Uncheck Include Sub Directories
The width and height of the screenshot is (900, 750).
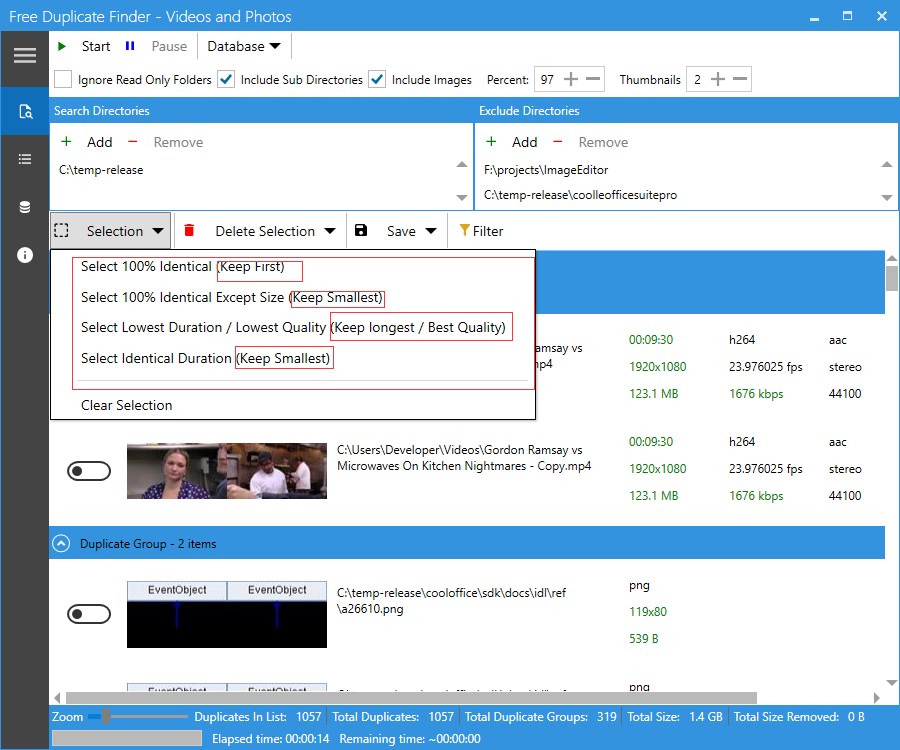pyautogui.click(x=226, y=79)
